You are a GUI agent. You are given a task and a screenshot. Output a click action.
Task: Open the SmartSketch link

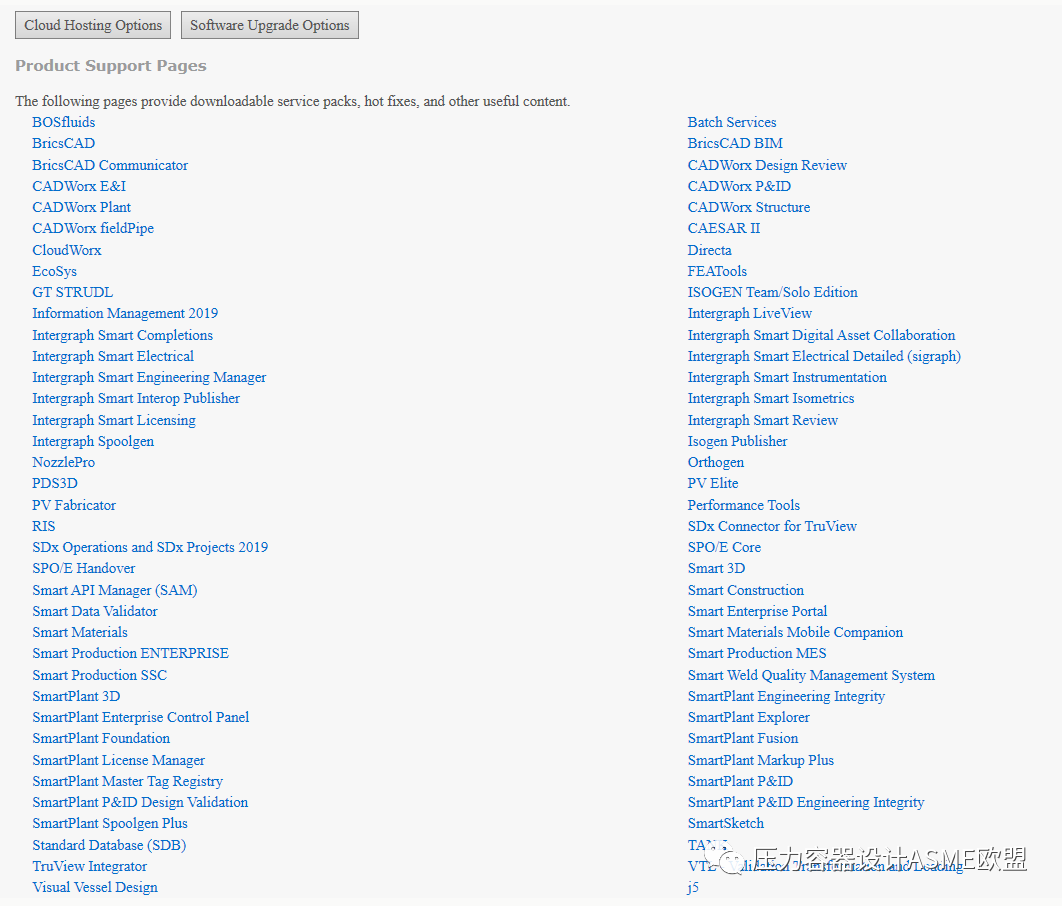point(725,823)
